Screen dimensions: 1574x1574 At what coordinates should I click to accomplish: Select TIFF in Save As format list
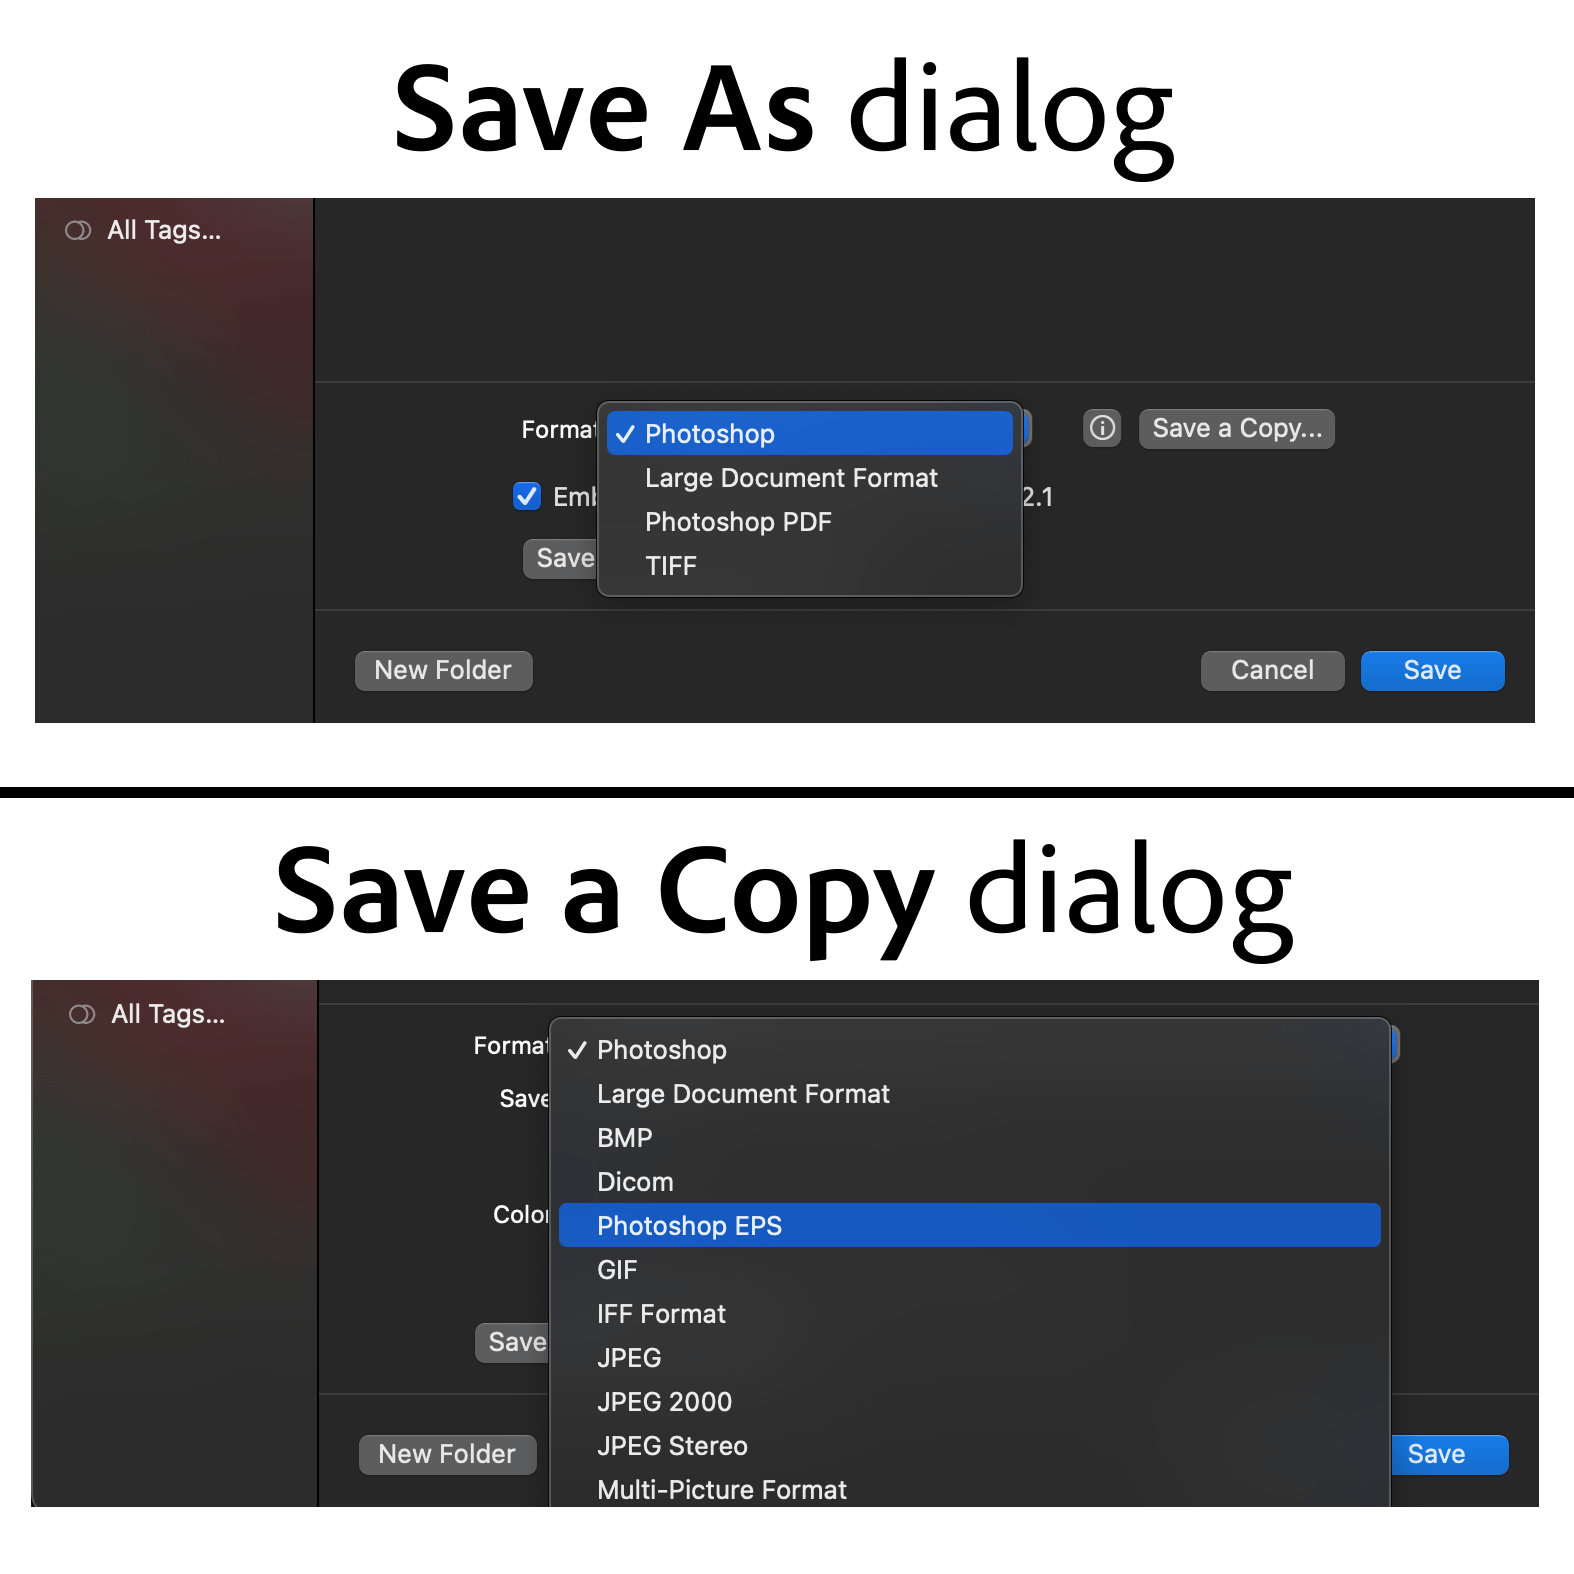810,566
